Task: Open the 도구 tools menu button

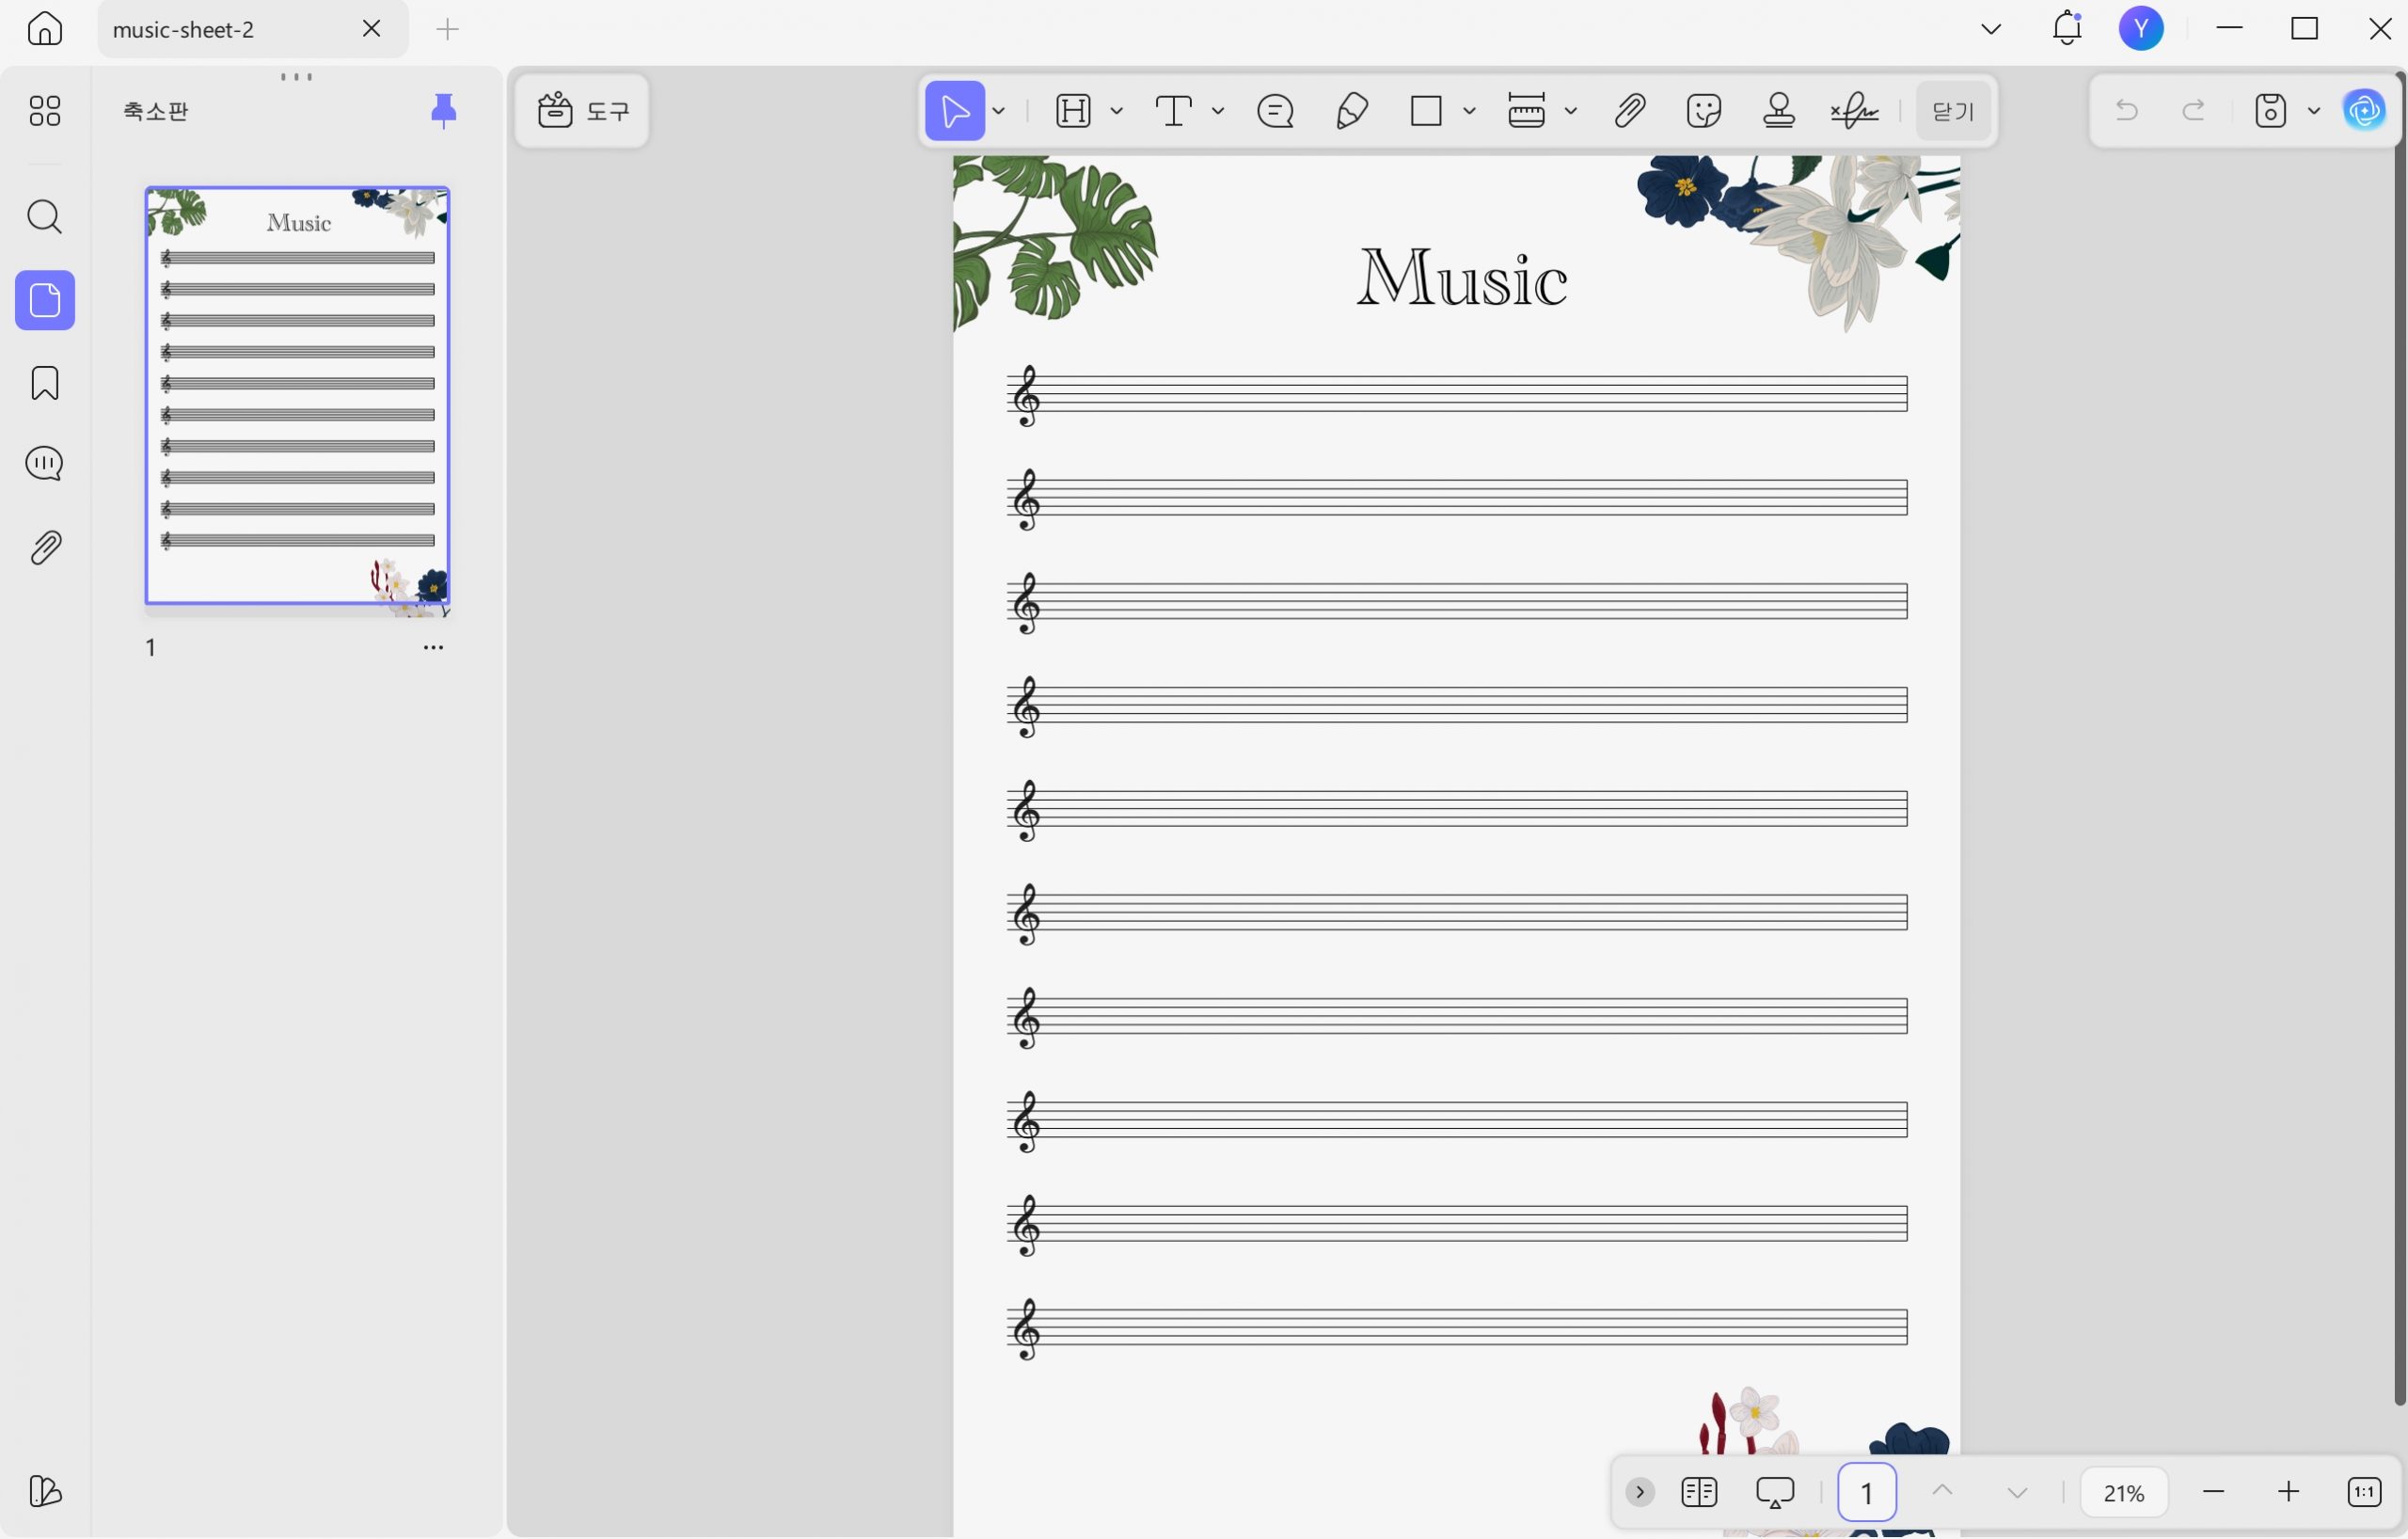Action: 583,111
